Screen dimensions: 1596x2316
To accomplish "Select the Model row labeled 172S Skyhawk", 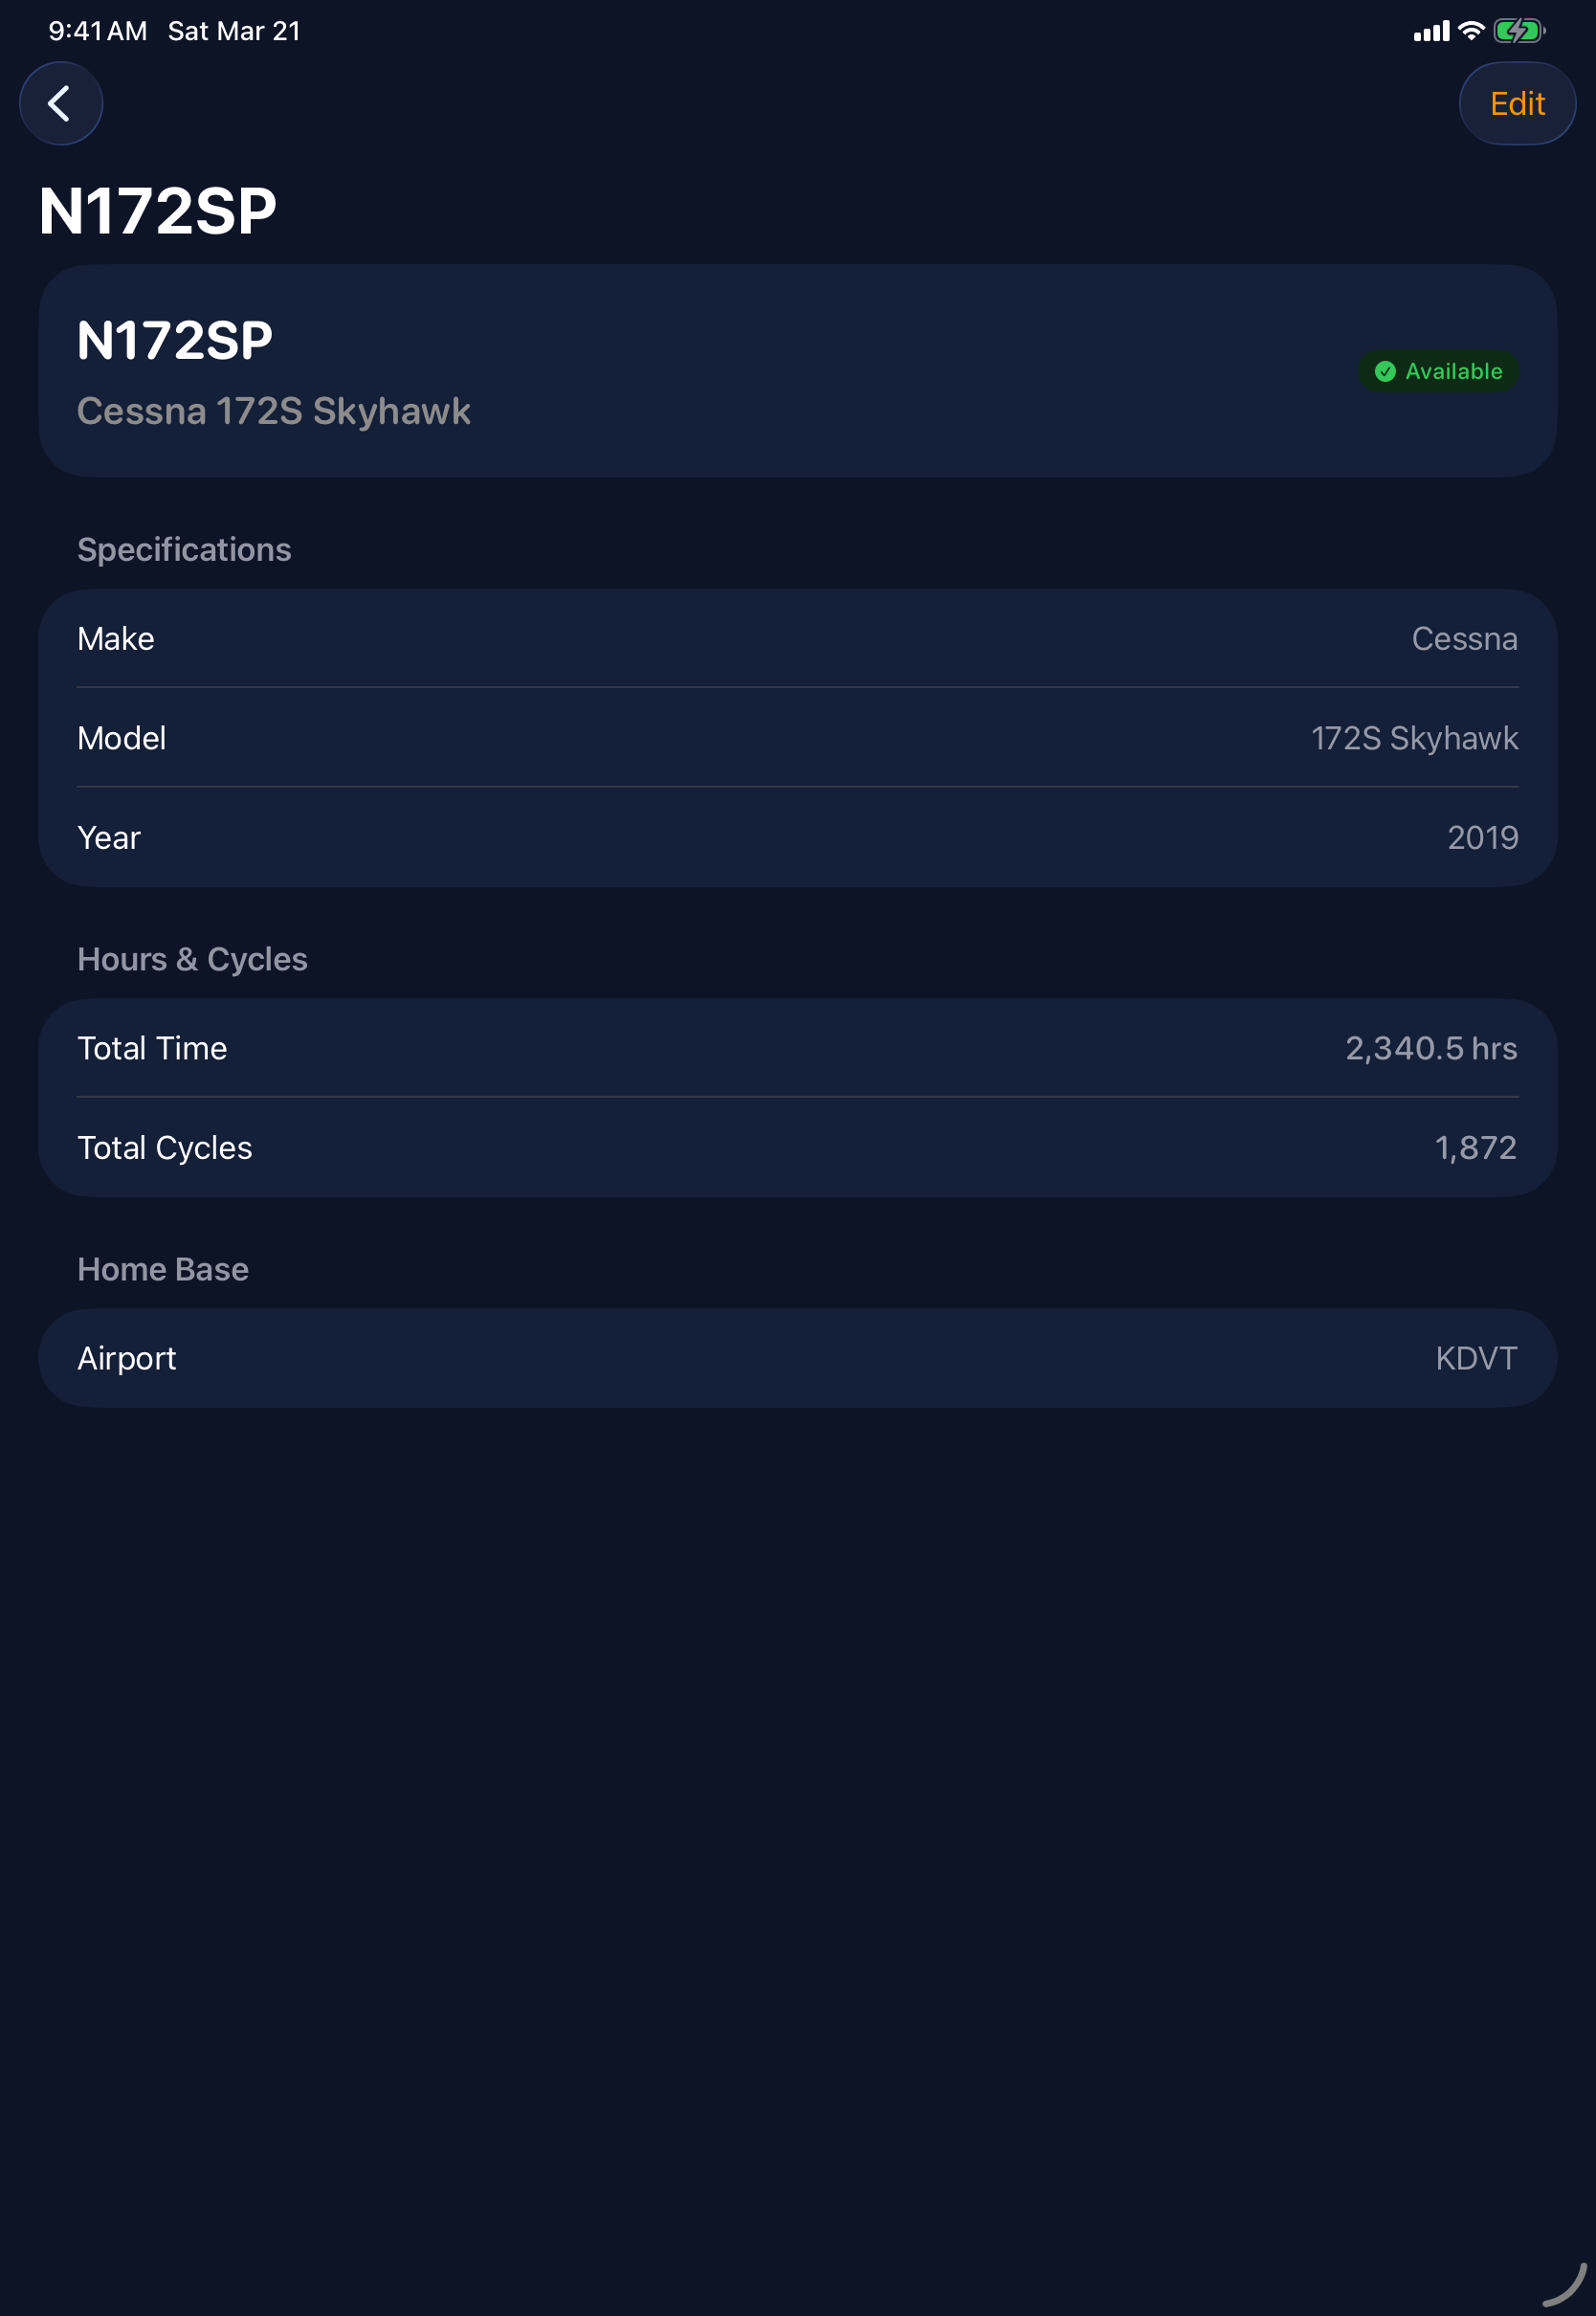I will [x=798, y=738].
